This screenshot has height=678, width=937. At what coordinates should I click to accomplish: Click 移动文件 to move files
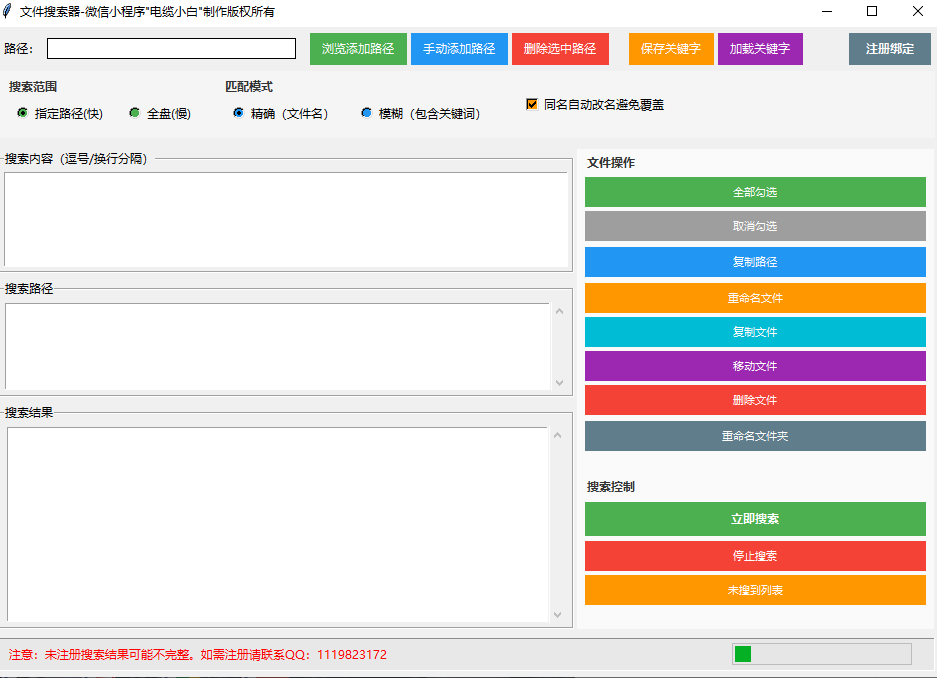[x=755, y=366]
